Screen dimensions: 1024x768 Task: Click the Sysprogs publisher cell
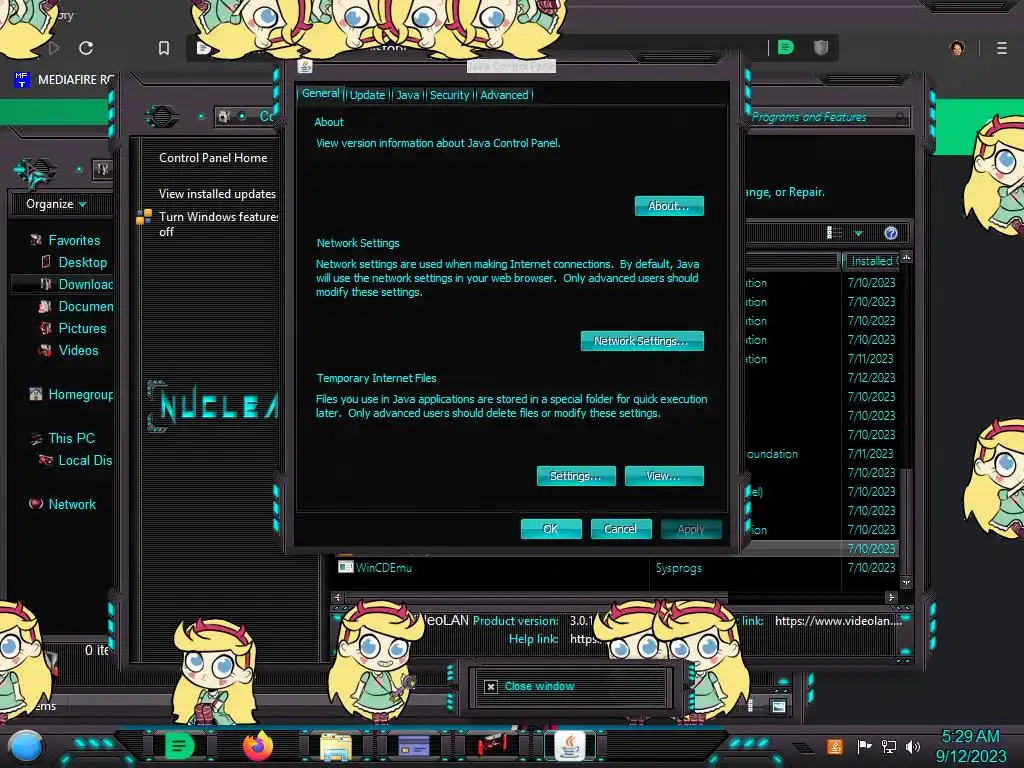[x=679, y=568]
